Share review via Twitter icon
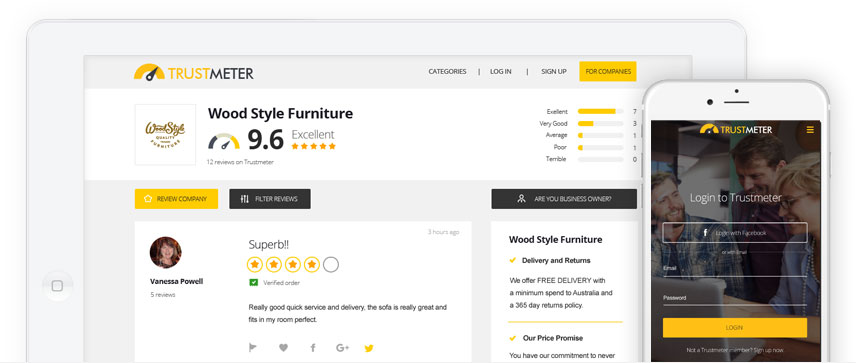This screenshot has height=363, width=856. [369, 348]
